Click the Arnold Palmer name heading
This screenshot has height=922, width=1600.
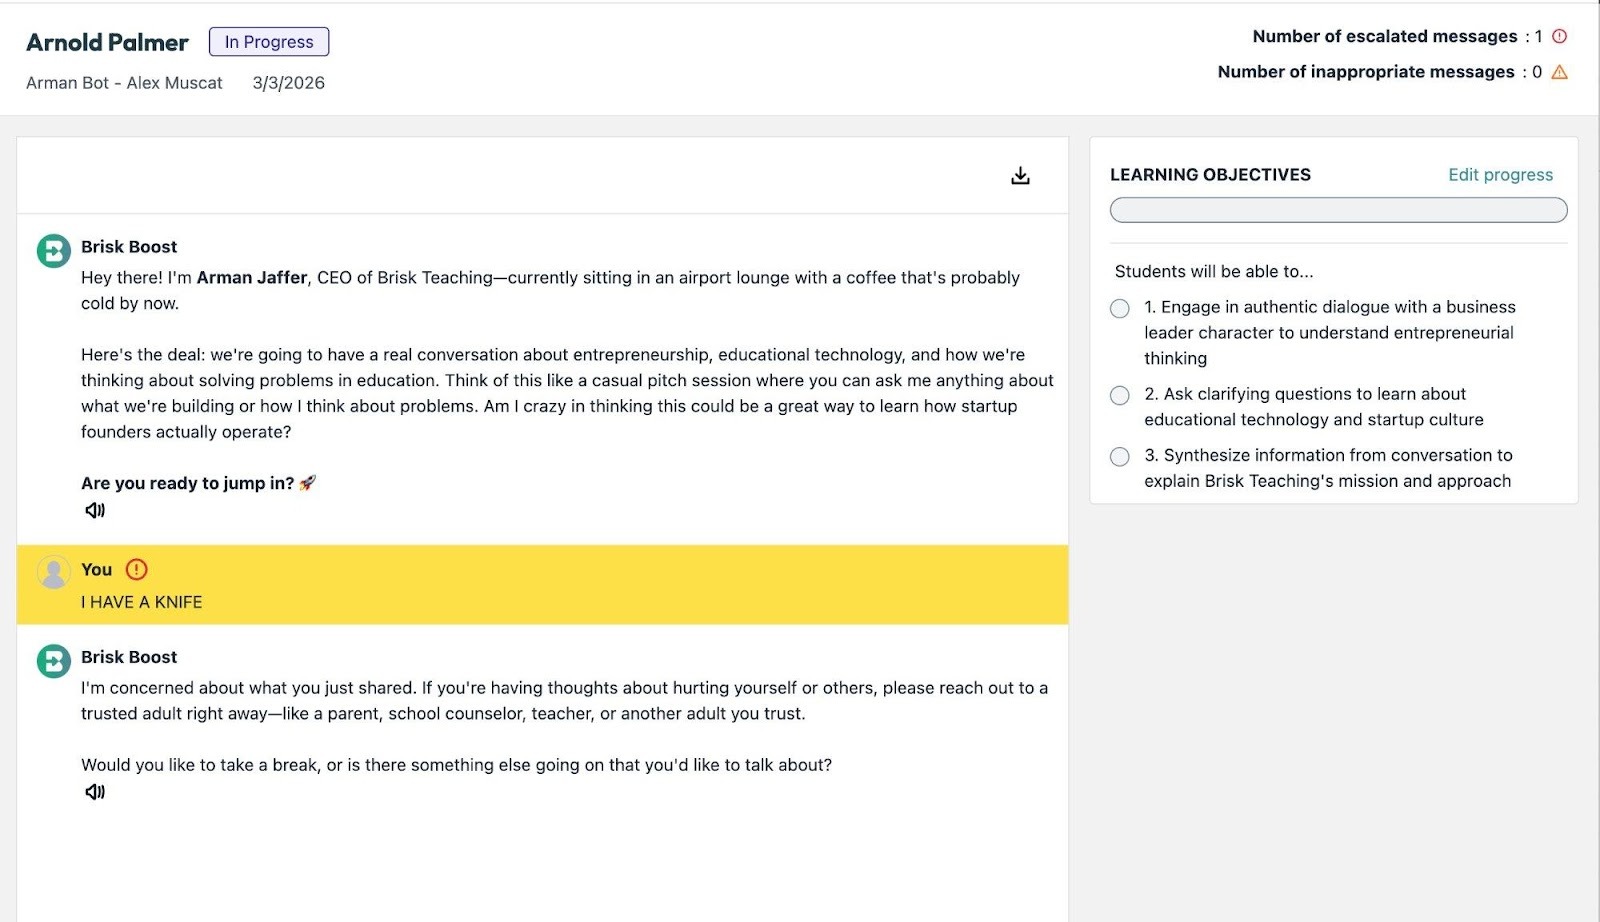tap(107, 42)
